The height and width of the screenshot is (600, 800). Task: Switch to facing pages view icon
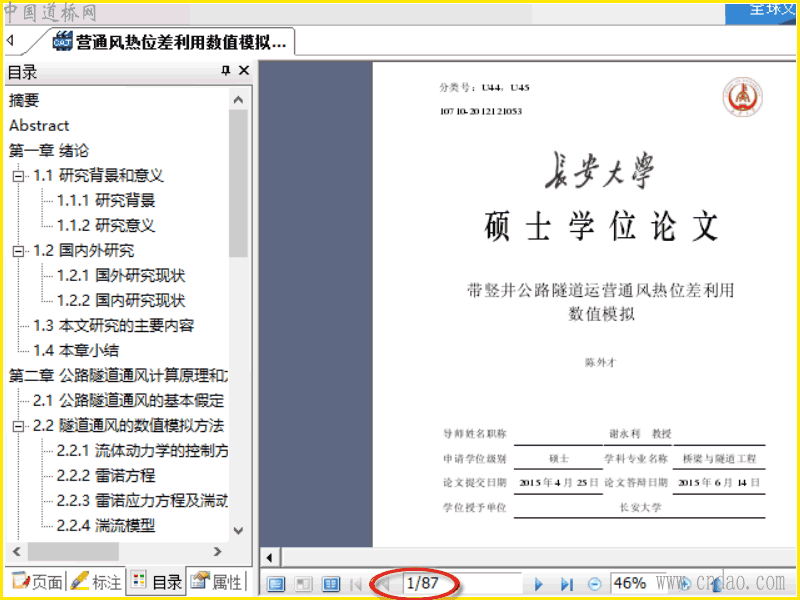pyautogui.click(x=303, y=583)
